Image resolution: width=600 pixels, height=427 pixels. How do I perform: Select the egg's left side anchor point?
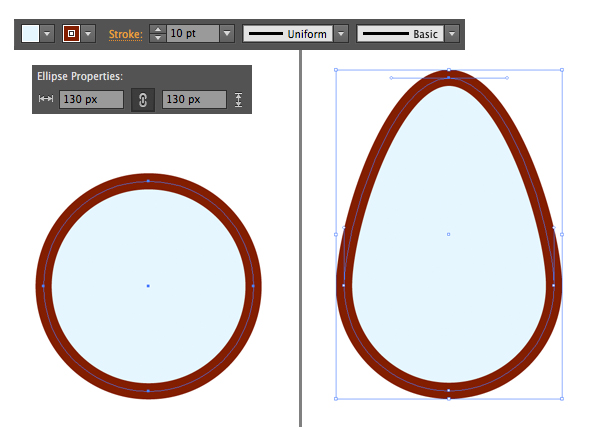pos(344,285)
